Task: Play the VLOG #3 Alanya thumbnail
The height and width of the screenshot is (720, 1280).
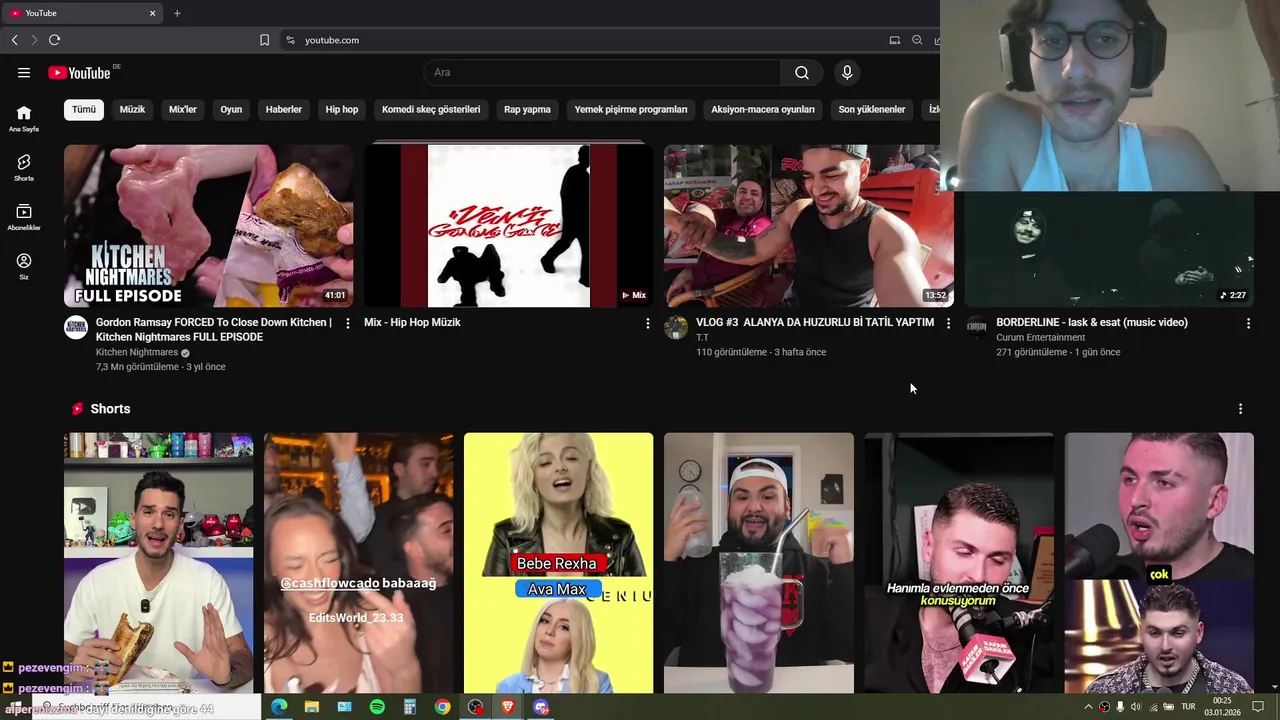Action: (808, 226)
